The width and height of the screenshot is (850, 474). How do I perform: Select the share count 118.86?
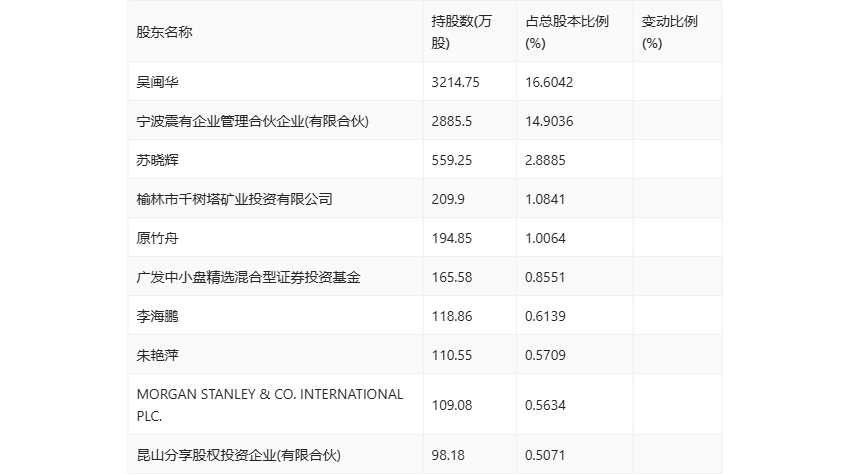point(452,316)
